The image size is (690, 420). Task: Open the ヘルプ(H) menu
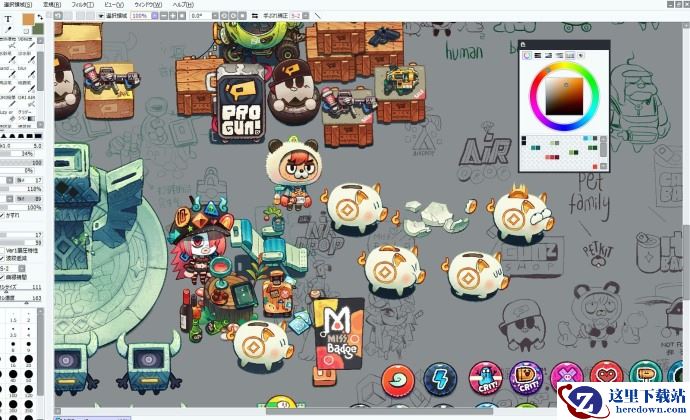pos(183,4)
